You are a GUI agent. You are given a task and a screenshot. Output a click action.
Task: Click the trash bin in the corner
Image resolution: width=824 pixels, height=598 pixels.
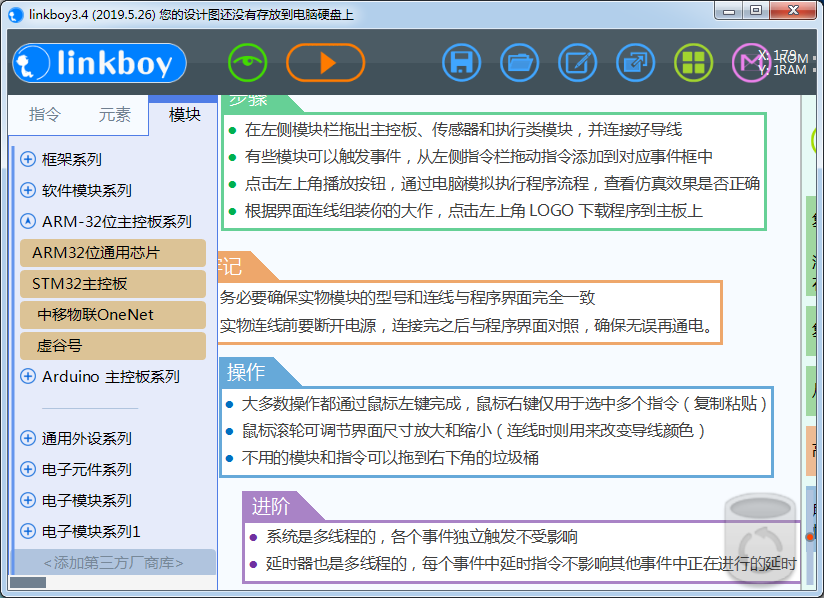(760, 536)
